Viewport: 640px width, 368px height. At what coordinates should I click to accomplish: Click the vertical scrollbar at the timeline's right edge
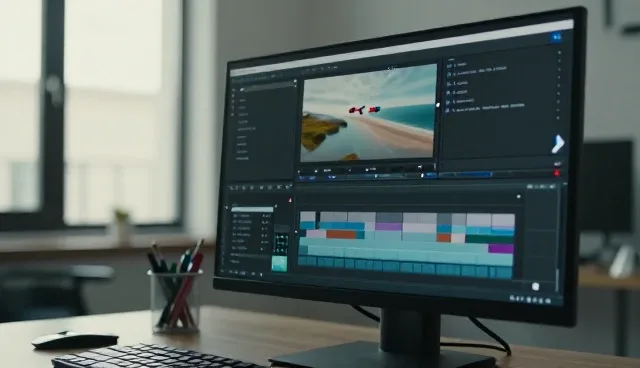click(x=557, y=279)
